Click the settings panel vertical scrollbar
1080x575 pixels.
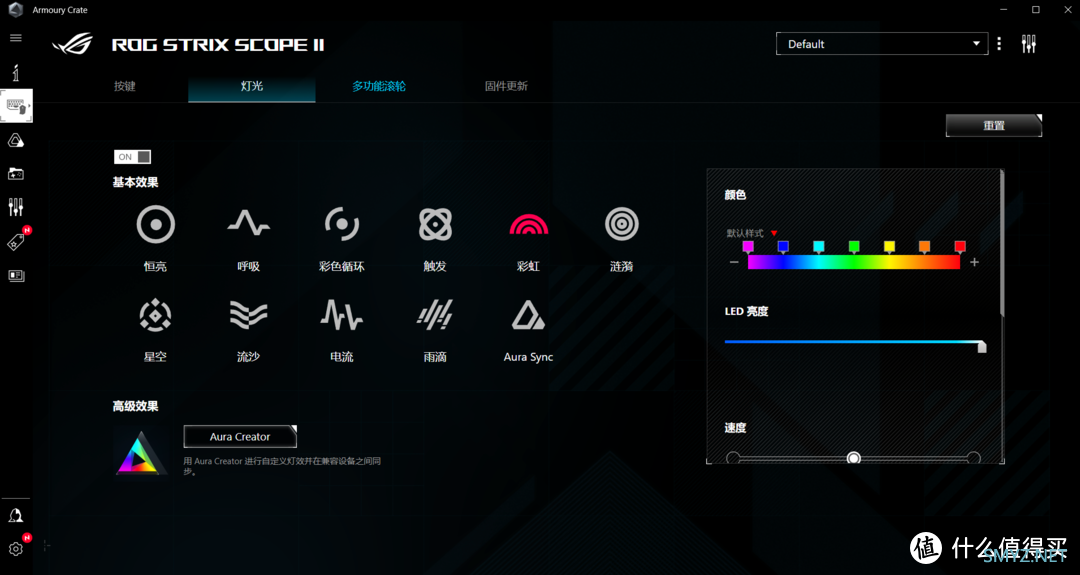pos(1002,243)
